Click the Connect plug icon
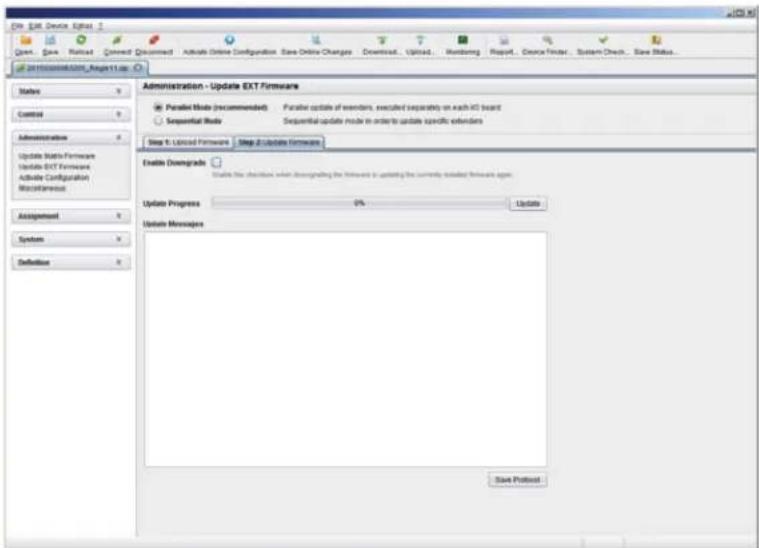This screenshot has width=759, height=548. (117, 40)
